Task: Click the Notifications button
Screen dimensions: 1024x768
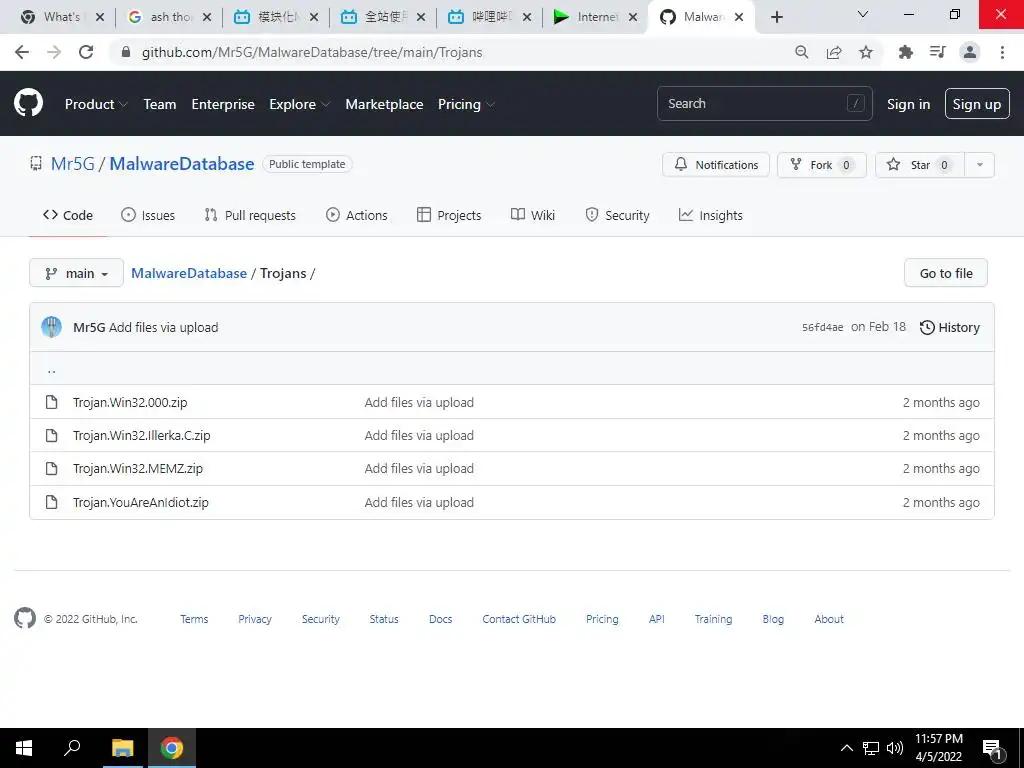Action: pyautogui.click(x=716, y=165)
